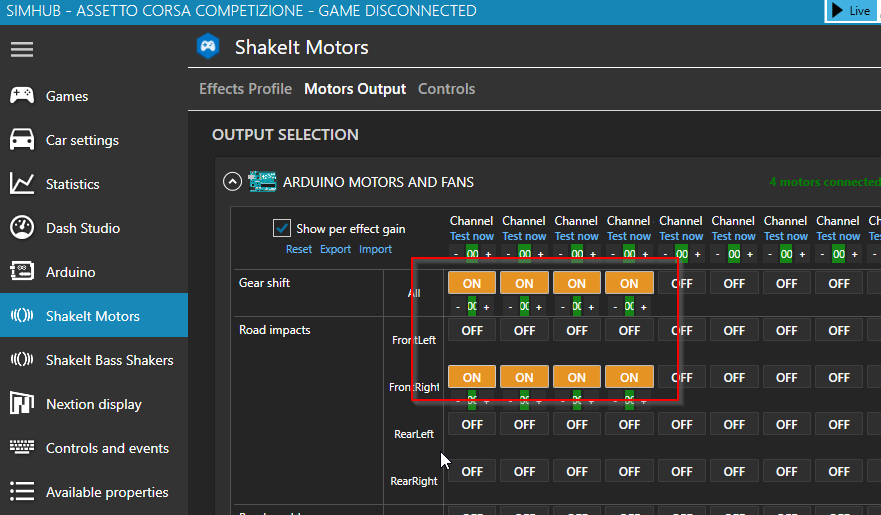
Task: Click the Live play button
Action: [851, 11]
